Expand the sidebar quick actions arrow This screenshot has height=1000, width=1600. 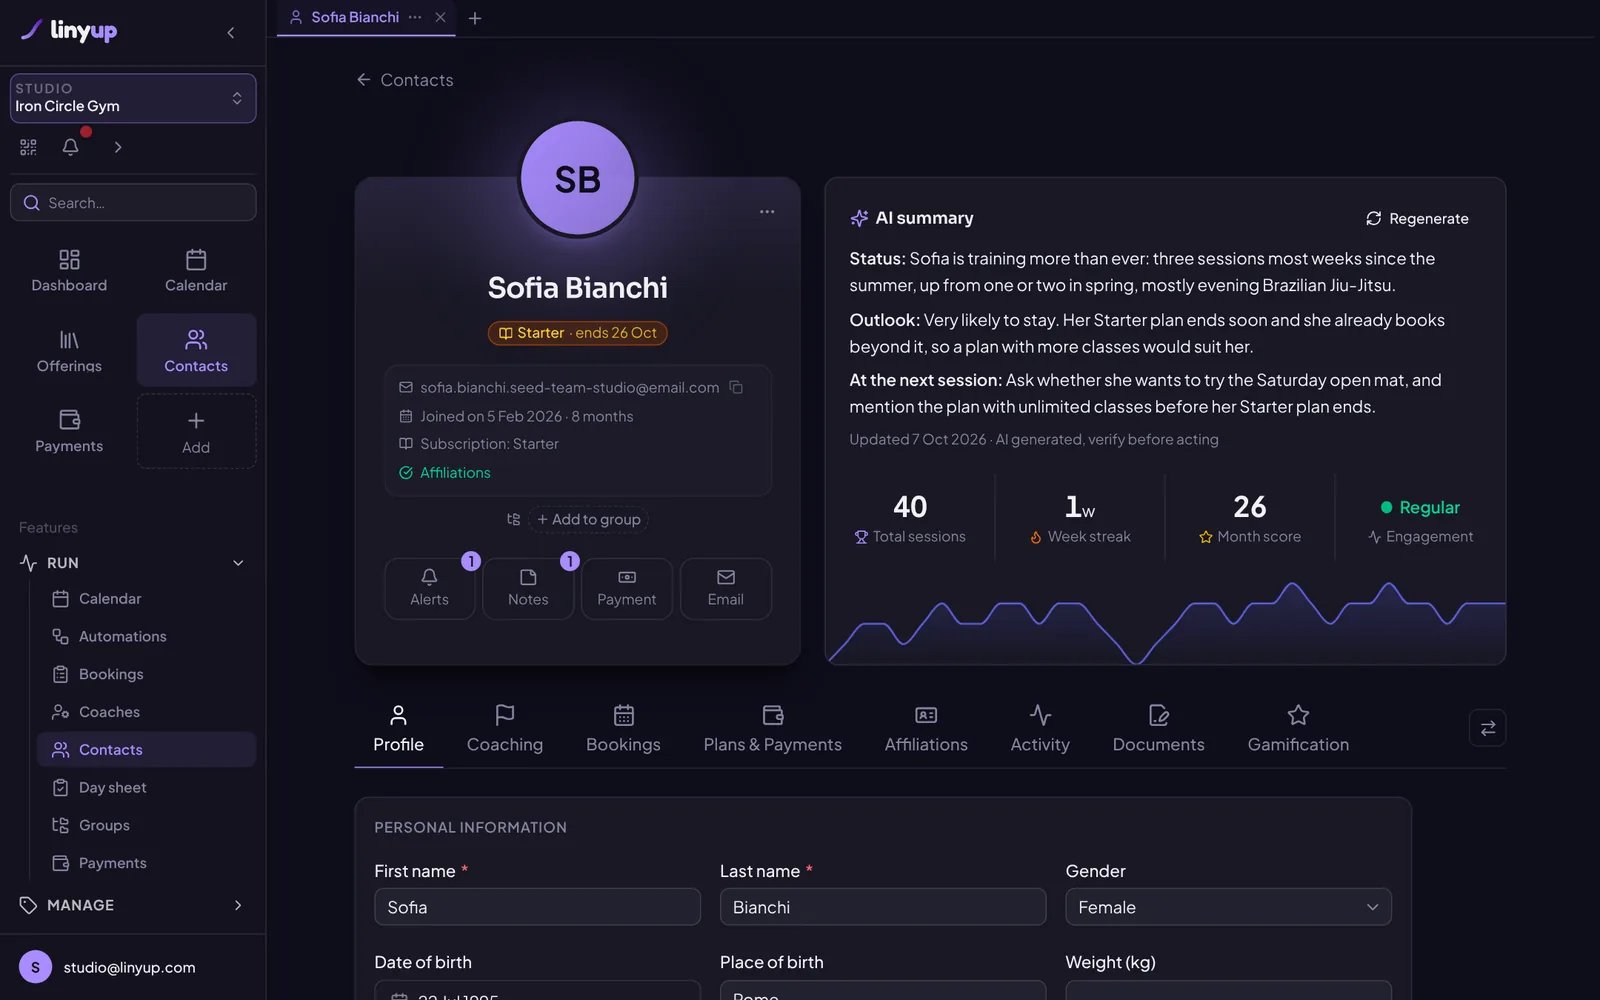(118, 147)
